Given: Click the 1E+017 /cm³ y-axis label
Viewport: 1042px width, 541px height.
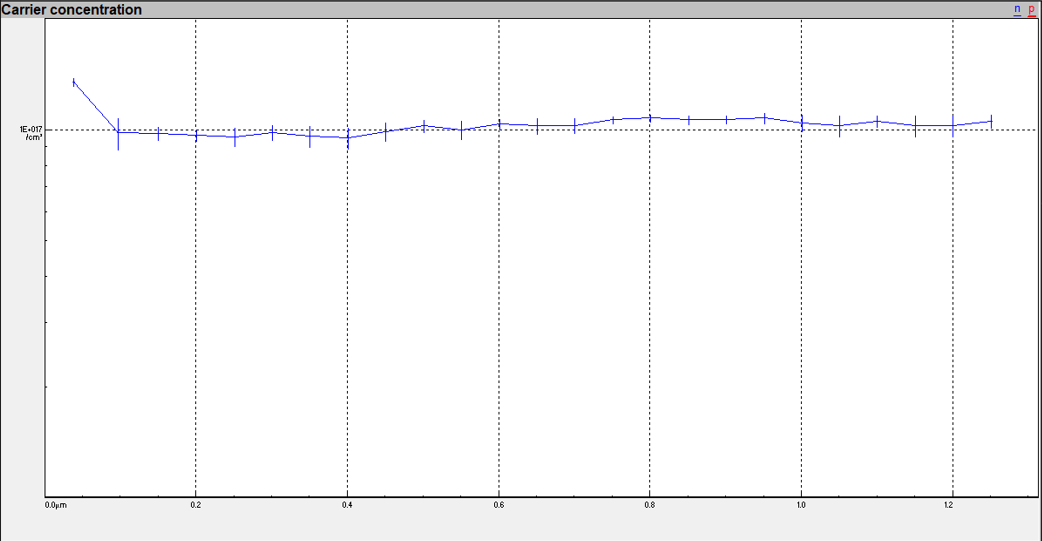Looking at the screenshot, I should point(30,133).
